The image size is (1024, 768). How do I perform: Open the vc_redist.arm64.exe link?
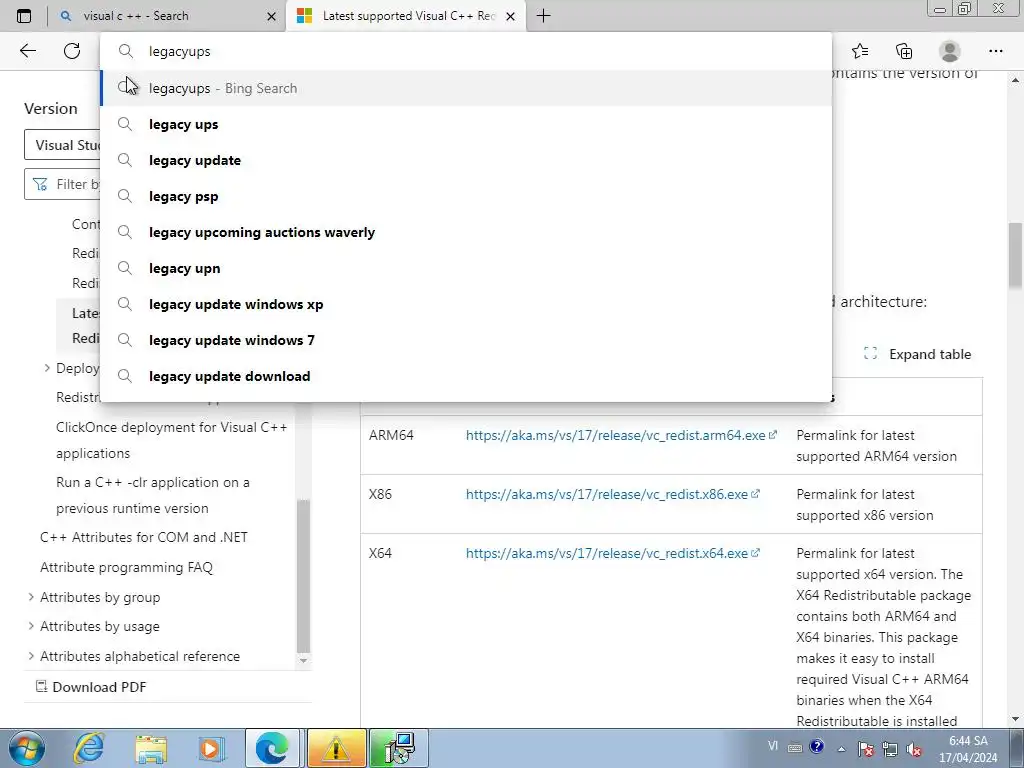click(620, 435)
